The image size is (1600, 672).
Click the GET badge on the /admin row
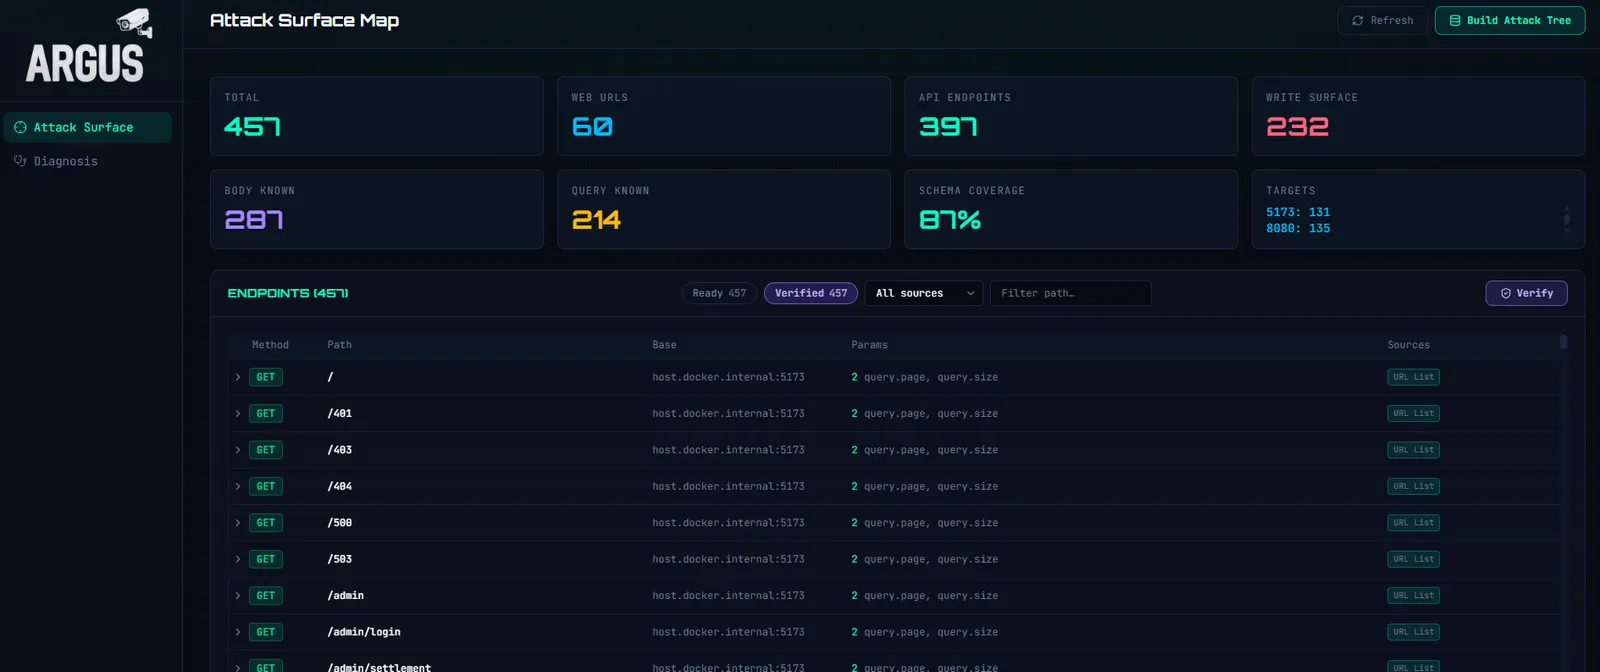pos(266,596)
